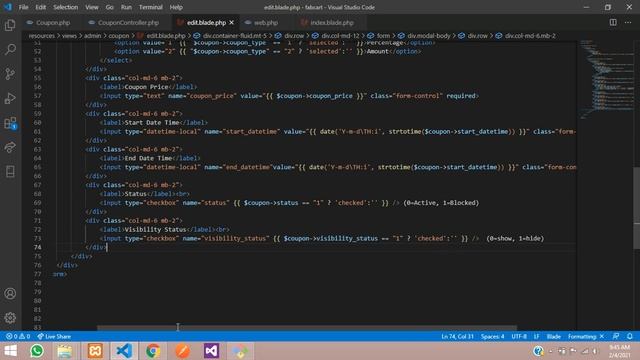640x360 pixels.
Task: Open the Source Control view
Action: pyautogui.click(x=10, y=74)
